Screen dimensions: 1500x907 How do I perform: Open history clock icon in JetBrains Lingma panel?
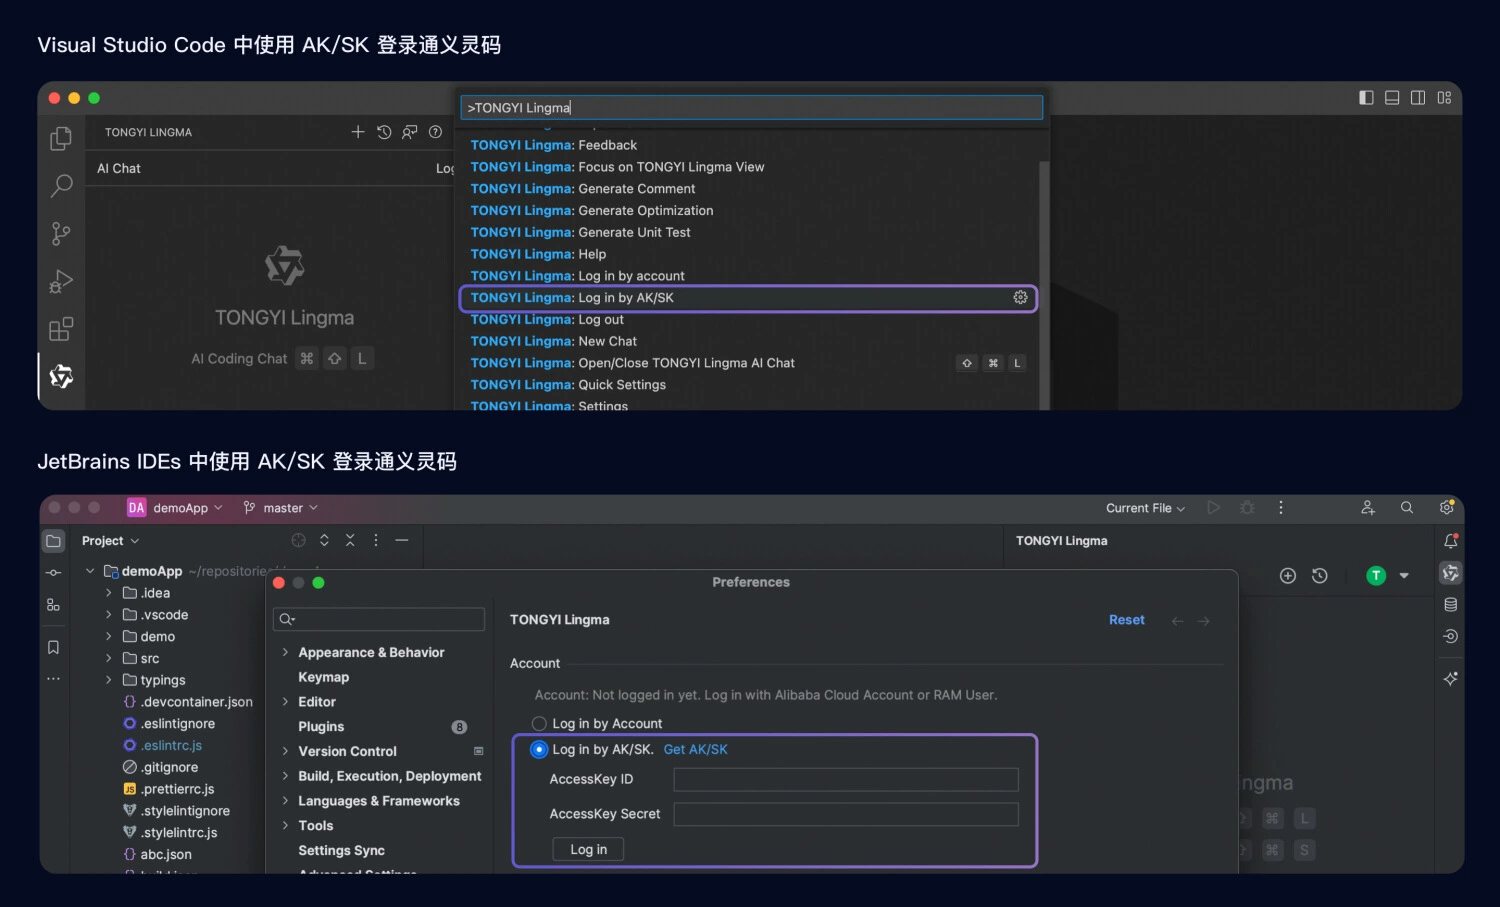click(x=1320, y=575)
